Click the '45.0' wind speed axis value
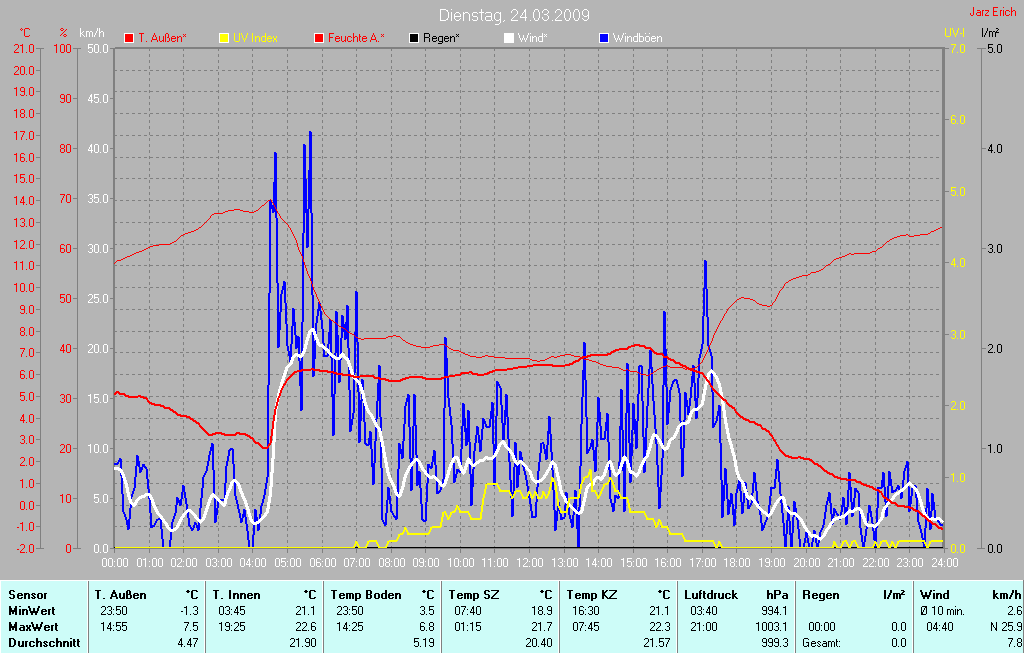This screenshot has width=1024, height=653. pyautogui.click(x=98, y=99)
